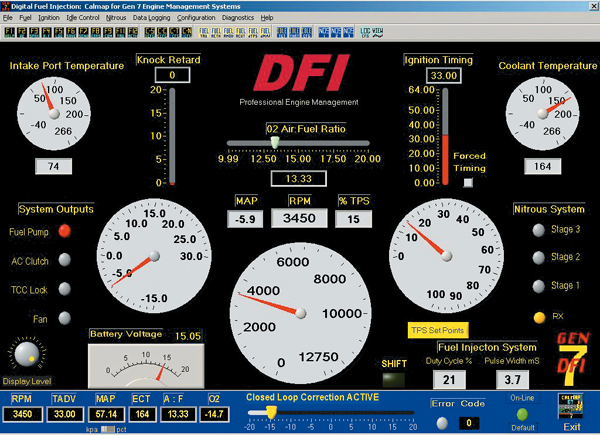This screenshot has width=600, height=435.
Task: Toggle the Nitrous Stage 2 indicator
Action: pyautogui.click(x=538, y=257)
